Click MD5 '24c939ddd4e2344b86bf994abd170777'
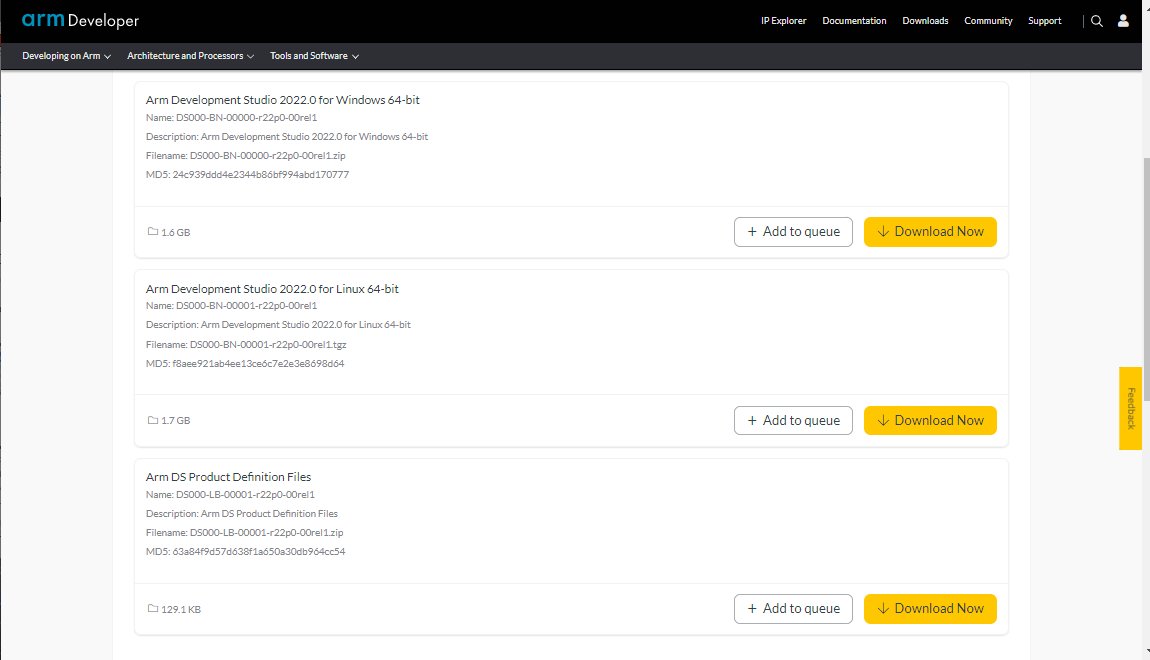This screenshot has height=660, width=1150. click(x=260, y=175)
